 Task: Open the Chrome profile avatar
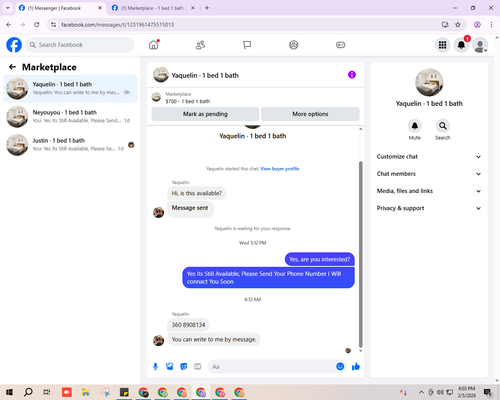click(x=477, y=24)
